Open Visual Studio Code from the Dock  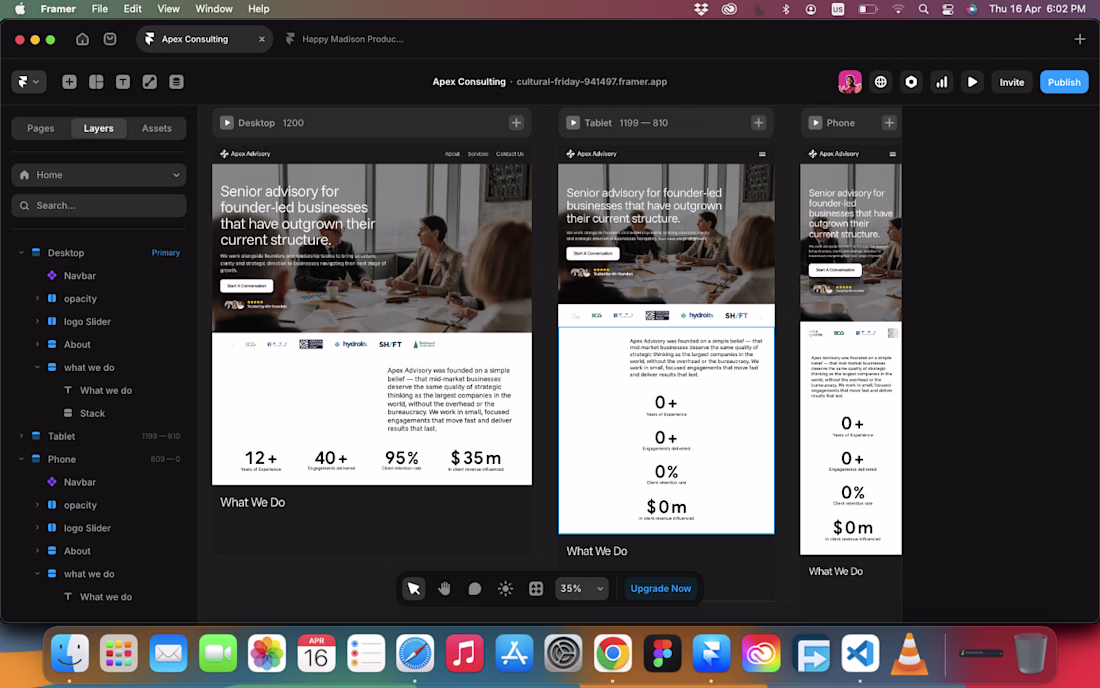click(860, 654)
